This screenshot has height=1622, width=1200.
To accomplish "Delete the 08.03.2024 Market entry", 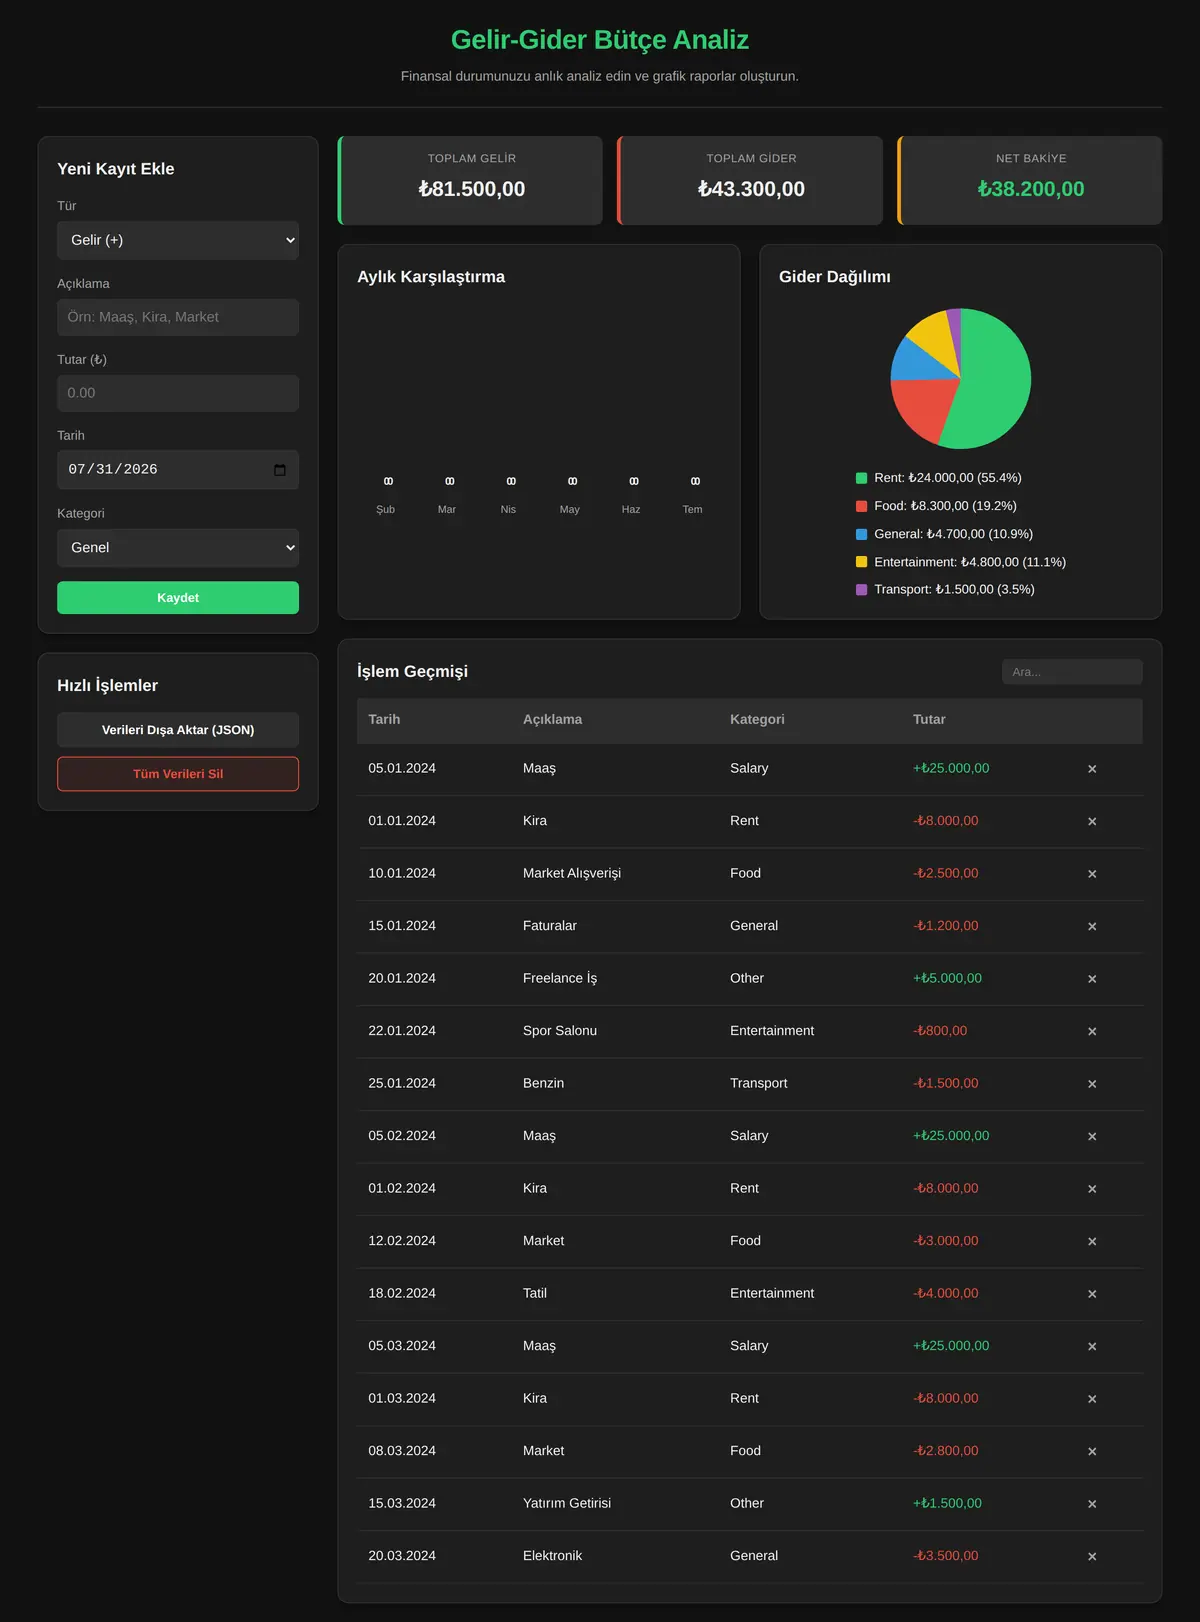I will [1092, 1451].
